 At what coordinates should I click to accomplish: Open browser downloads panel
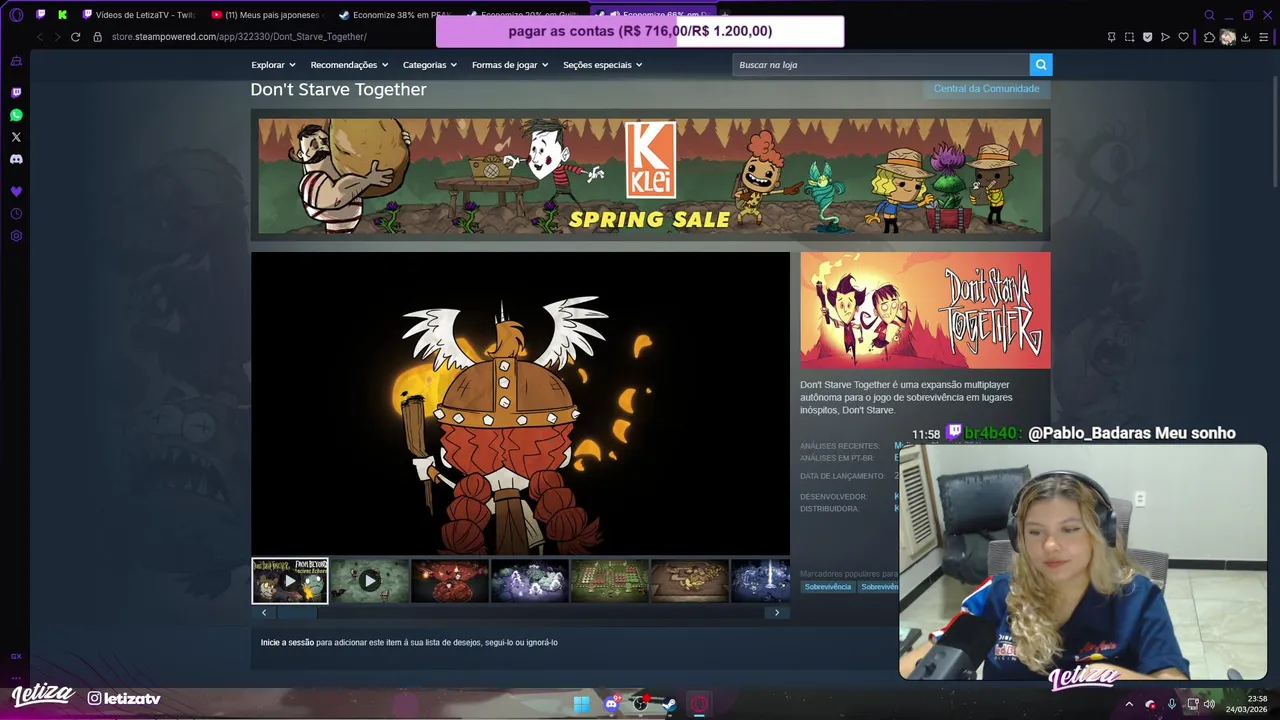coord(1246,37)
